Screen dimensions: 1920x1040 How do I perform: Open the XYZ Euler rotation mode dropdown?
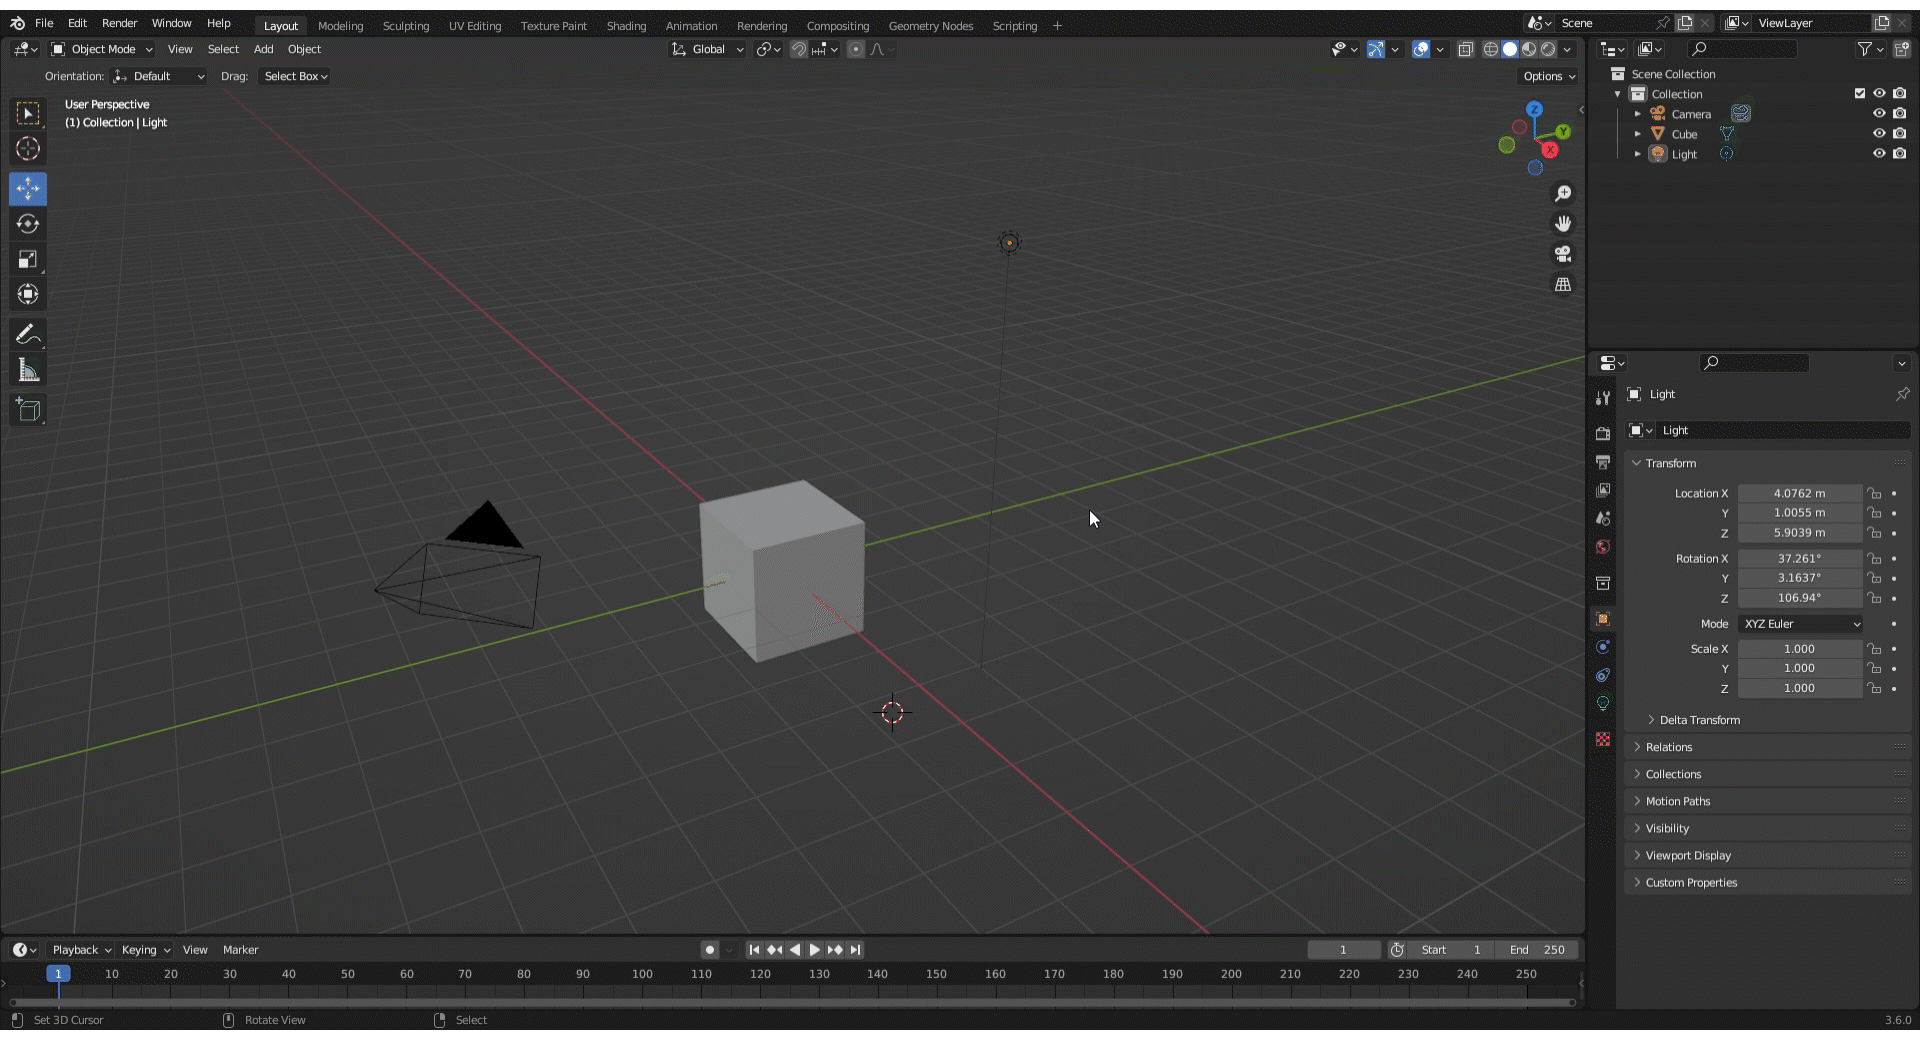tap(1801, 624)
